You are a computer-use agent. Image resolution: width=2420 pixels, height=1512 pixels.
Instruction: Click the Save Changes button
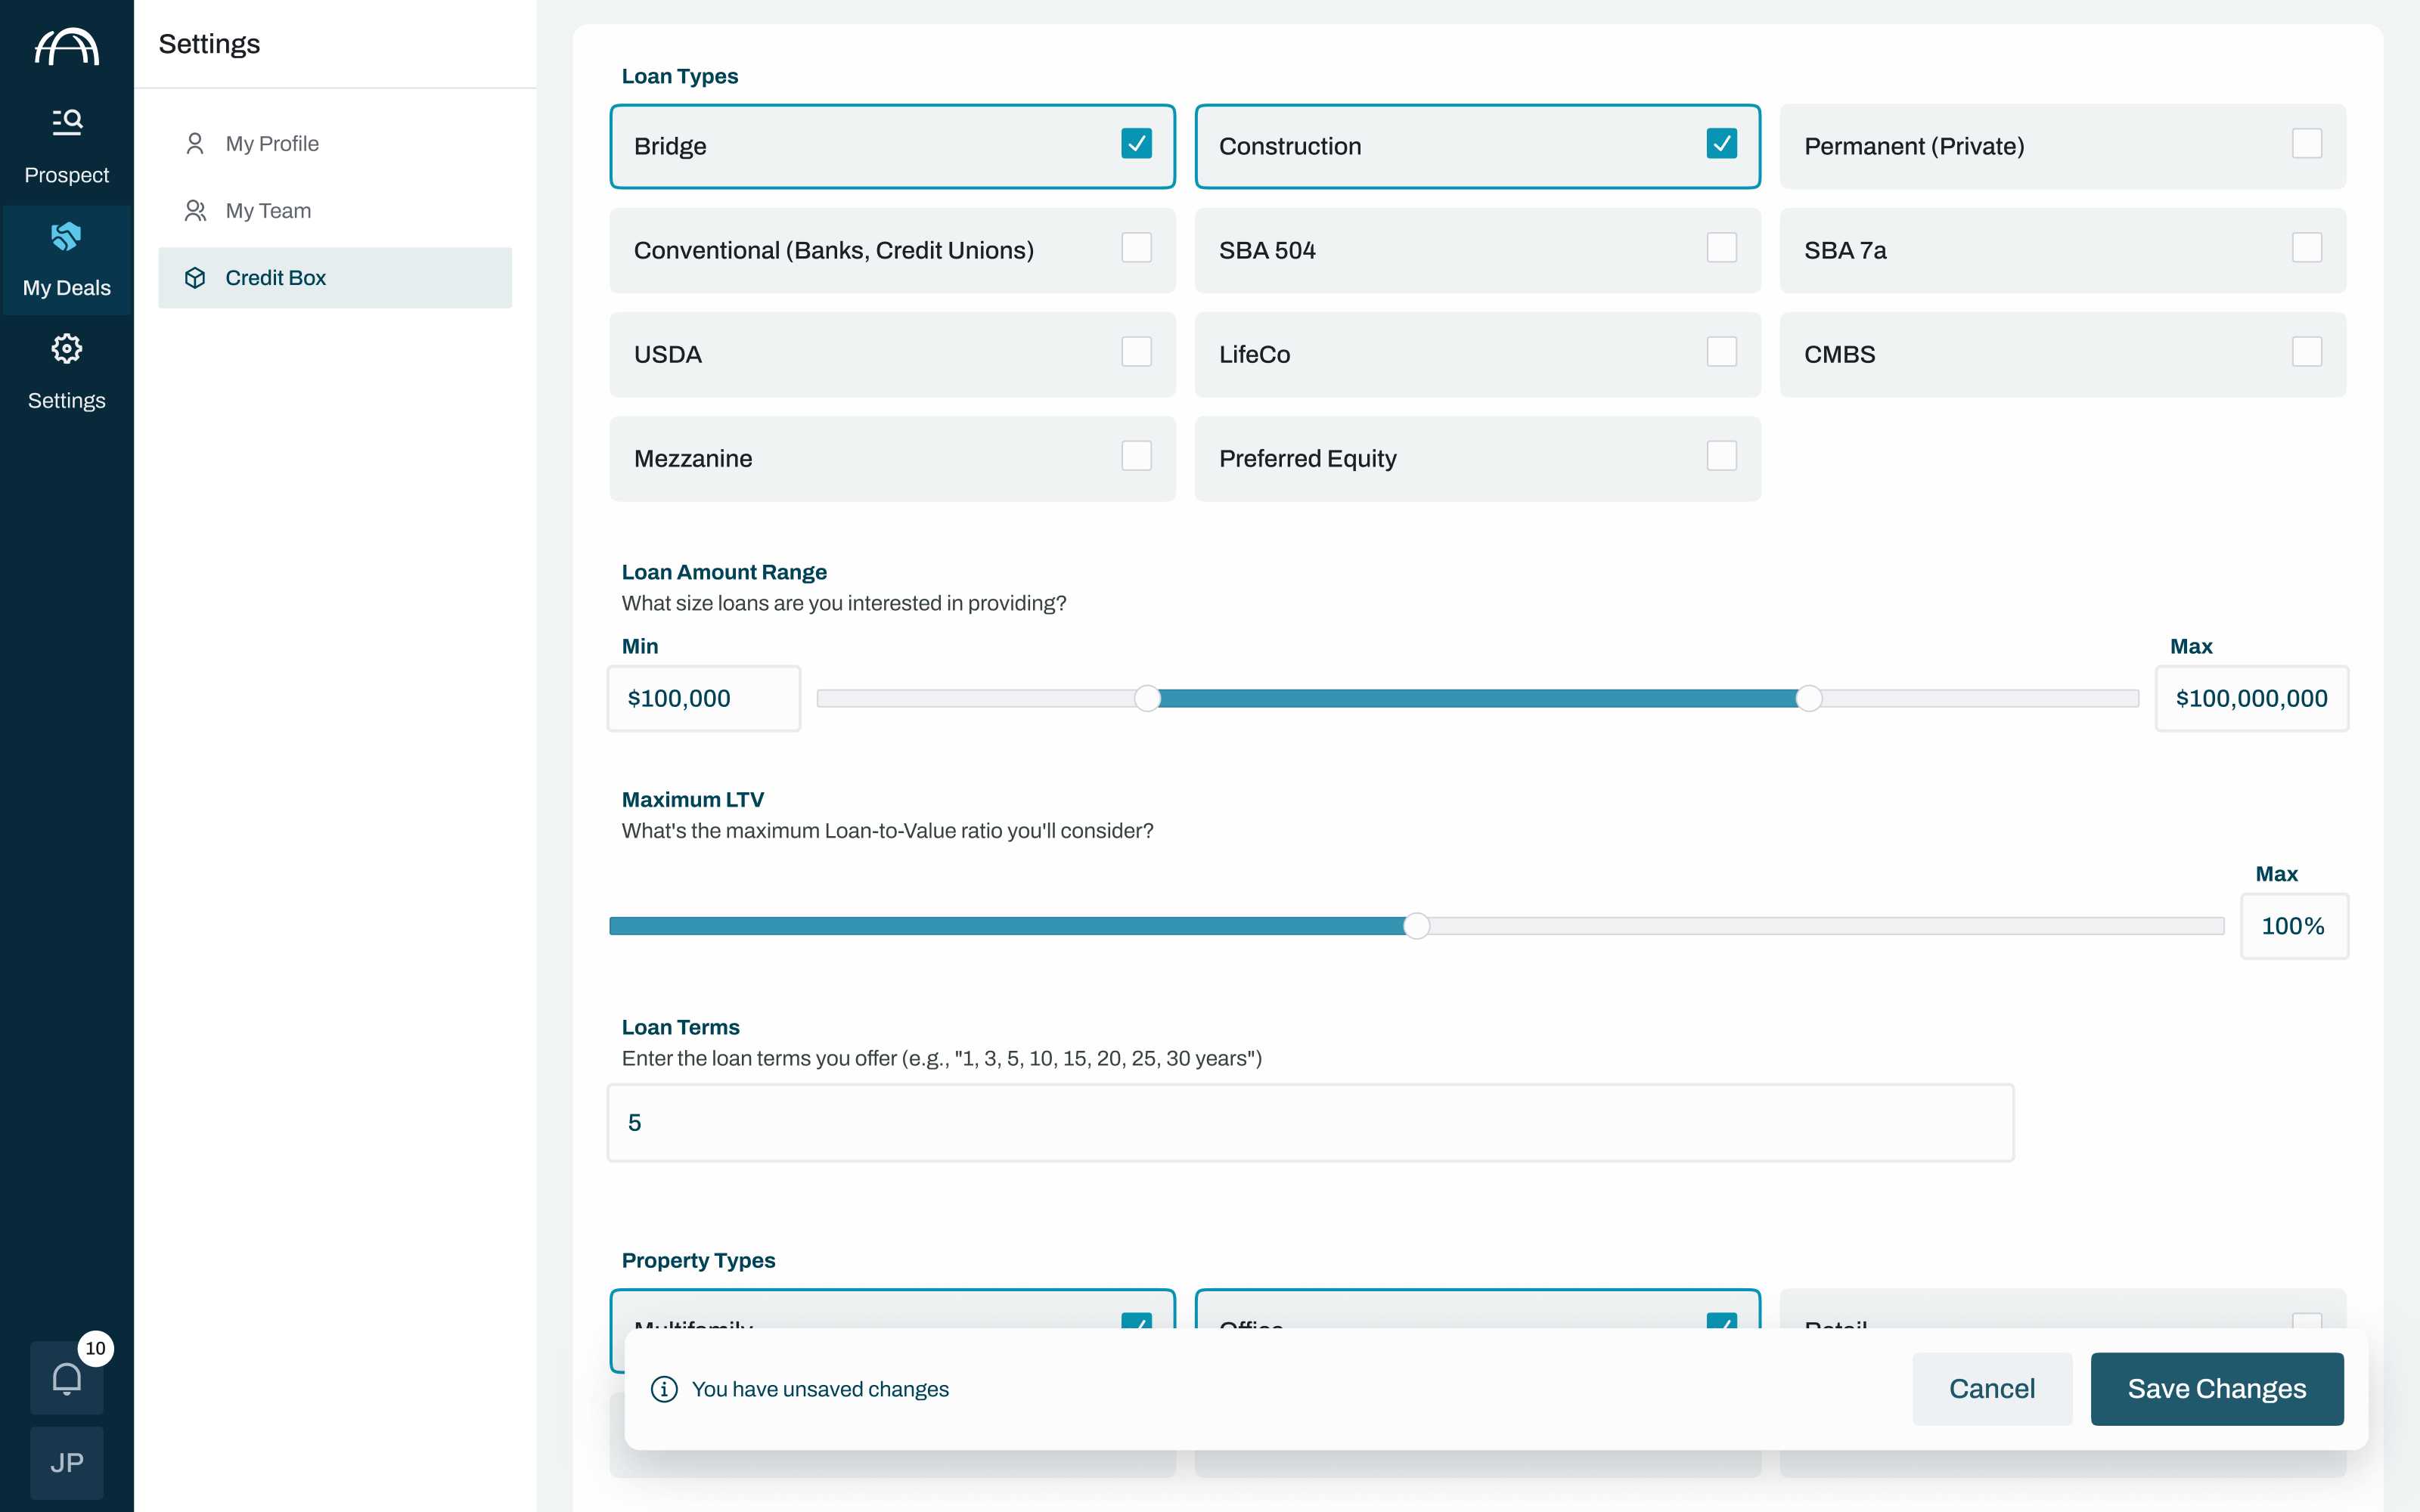click(2216, 1389)
